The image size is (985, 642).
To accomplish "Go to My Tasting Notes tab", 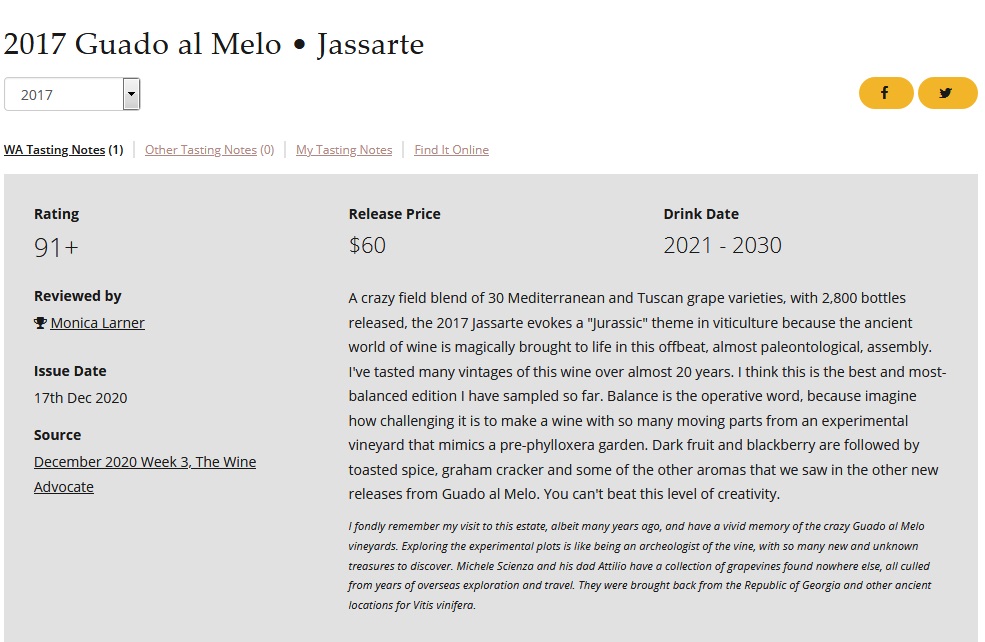I will click(344, 150).
